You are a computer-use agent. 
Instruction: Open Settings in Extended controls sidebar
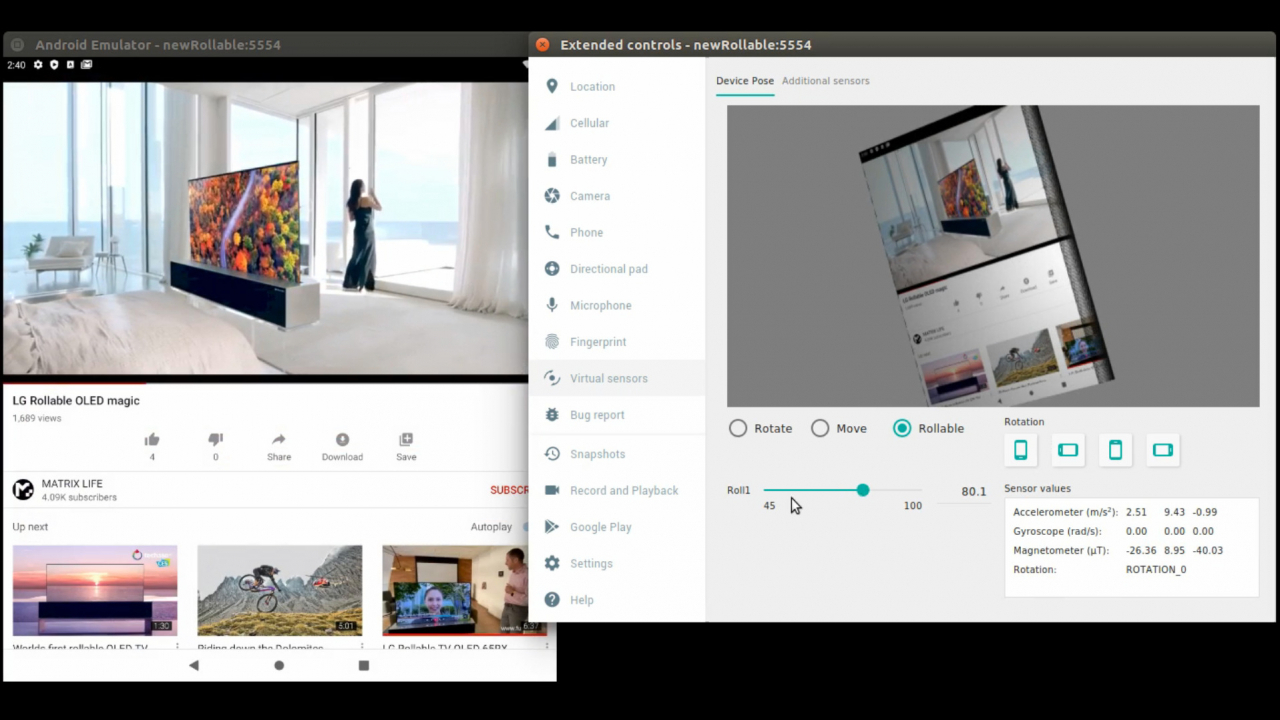(x=617, y=564)
